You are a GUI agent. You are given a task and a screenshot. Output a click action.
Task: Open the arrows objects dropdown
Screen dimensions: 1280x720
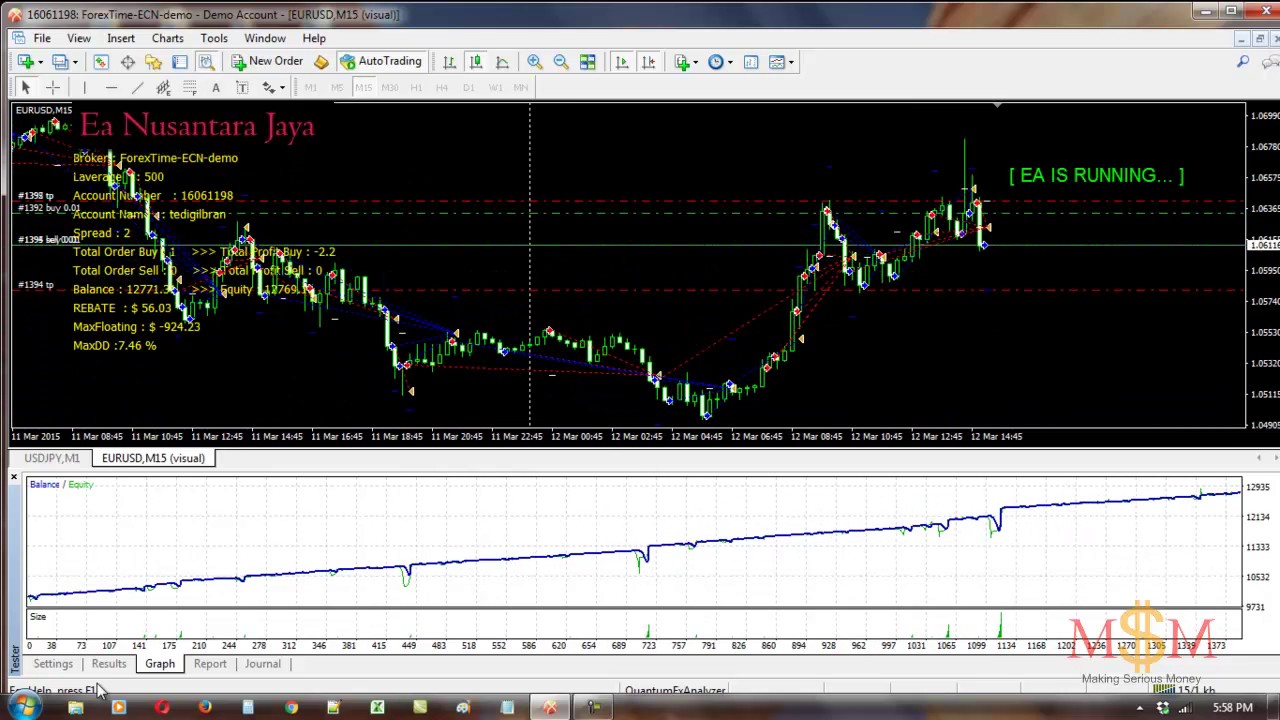coord(273,88)
